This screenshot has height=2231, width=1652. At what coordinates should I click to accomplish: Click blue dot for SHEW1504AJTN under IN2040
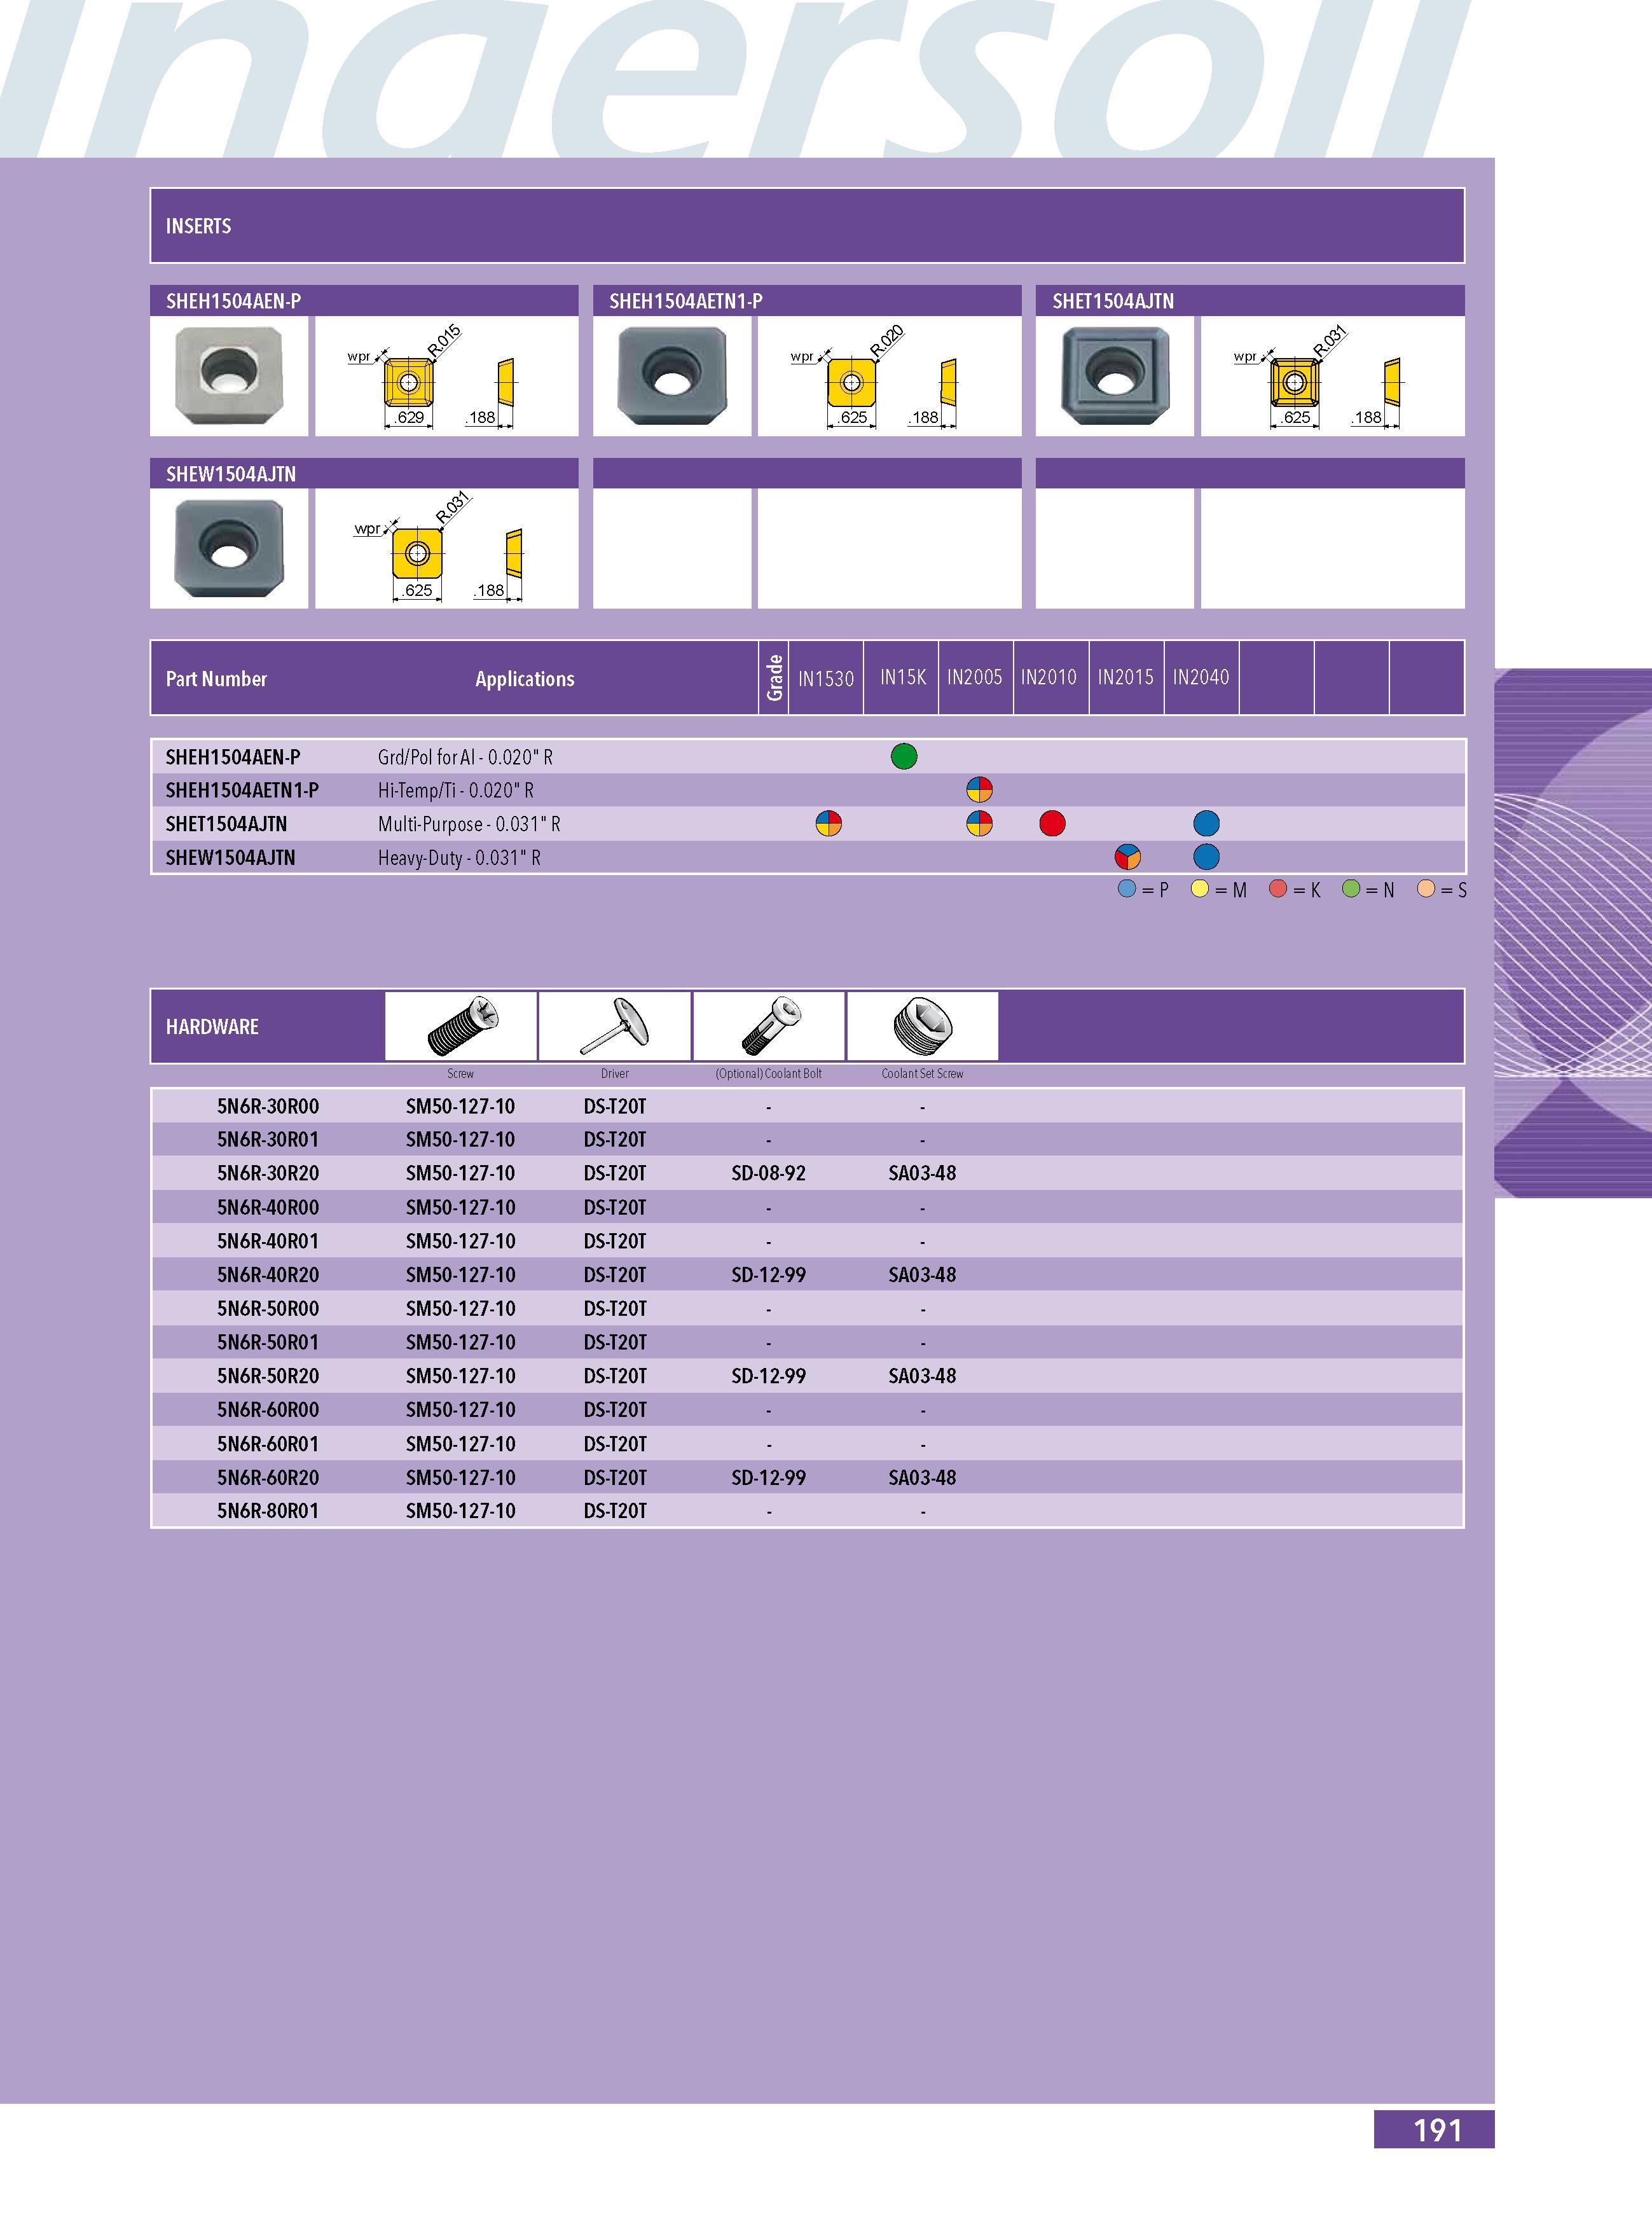(x=1207, y=857)
